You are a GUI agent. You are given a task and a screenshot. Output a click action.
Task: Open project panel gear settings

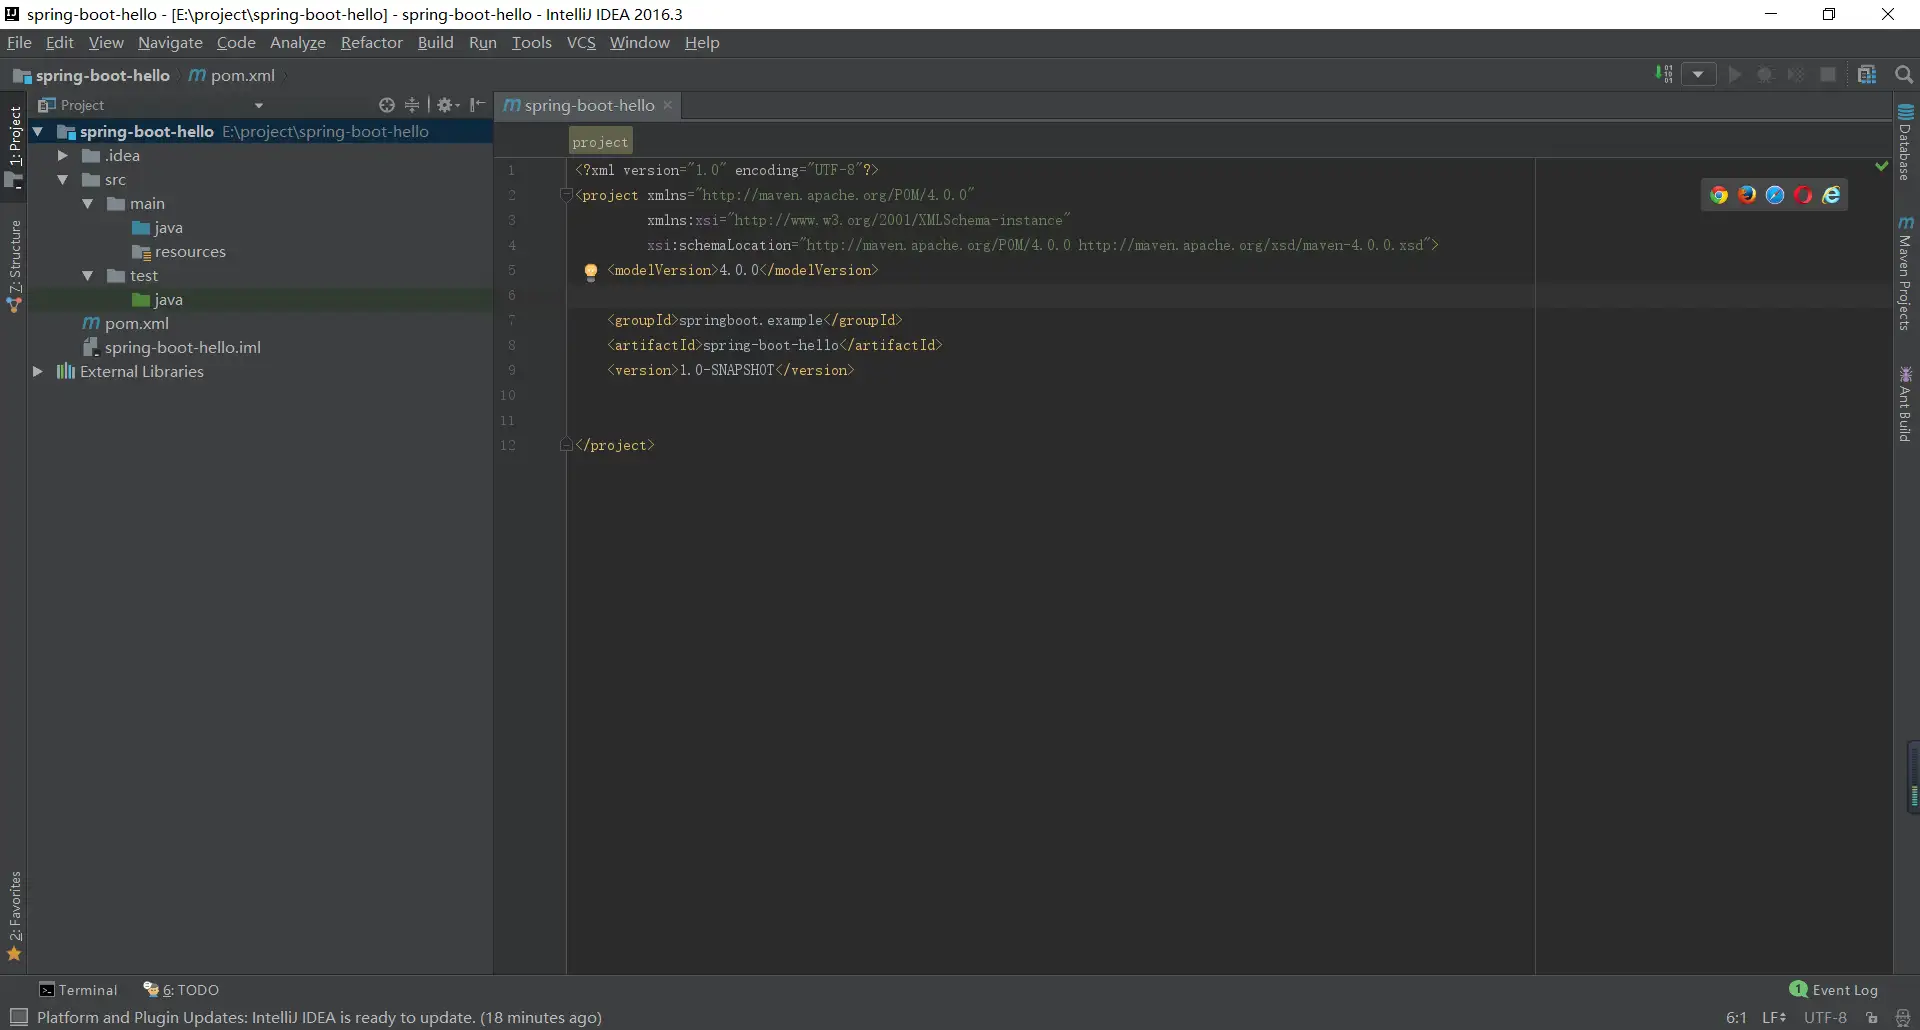[446, 105]
